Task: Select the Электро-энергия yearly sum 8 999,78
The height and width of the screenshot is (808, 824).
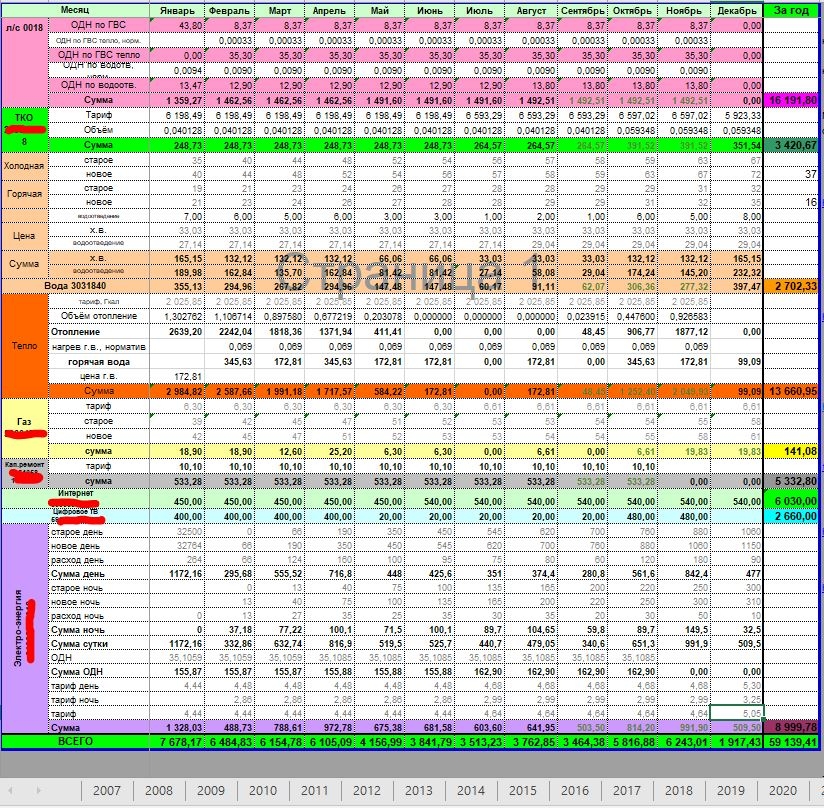Action: tap(791, 728)
